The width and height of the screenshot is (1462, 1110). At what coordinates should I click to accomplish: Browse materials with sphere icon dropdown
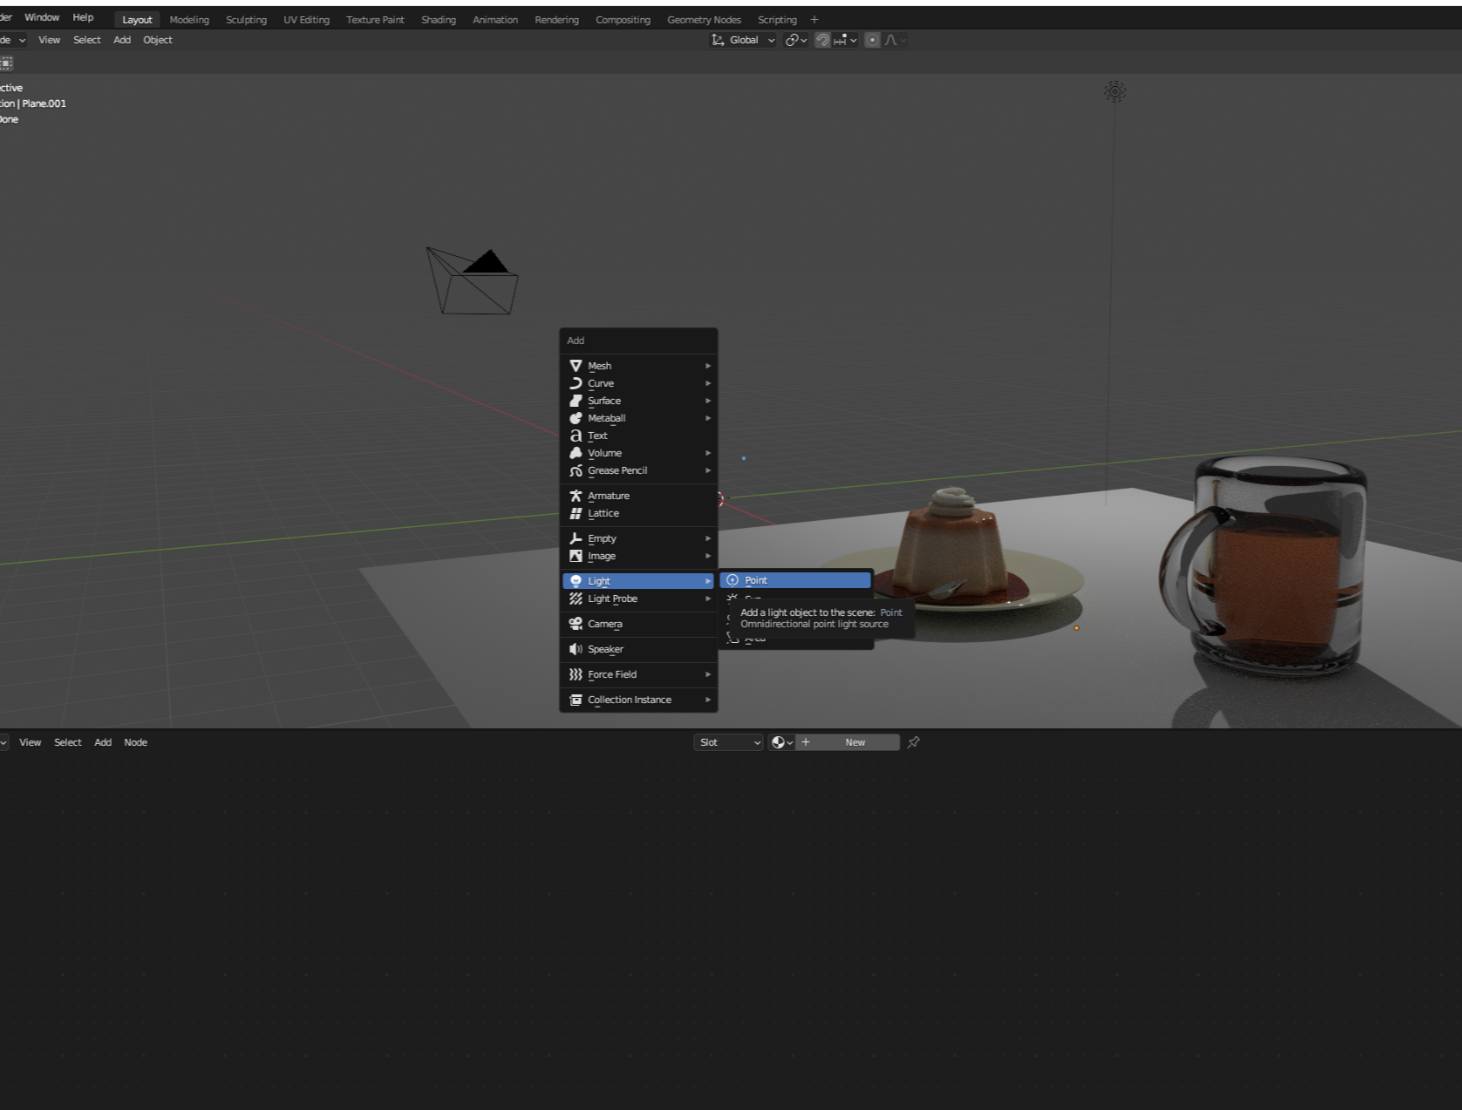(x=782, y=742)
